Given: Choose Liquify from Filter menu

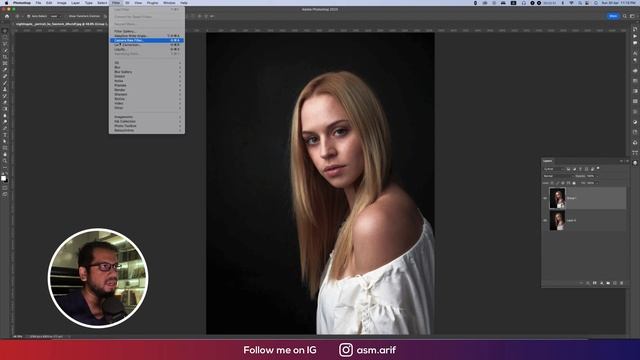Looking at the screenshot, I should click(147, 49).
